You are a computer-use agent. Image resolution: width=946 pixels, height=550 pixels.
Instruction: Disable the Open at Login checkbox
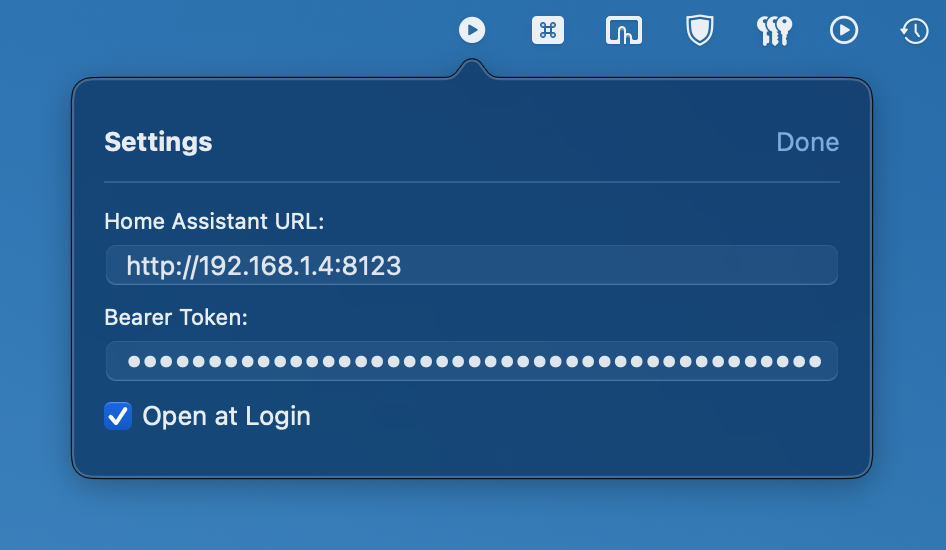(x=118, y=416)
